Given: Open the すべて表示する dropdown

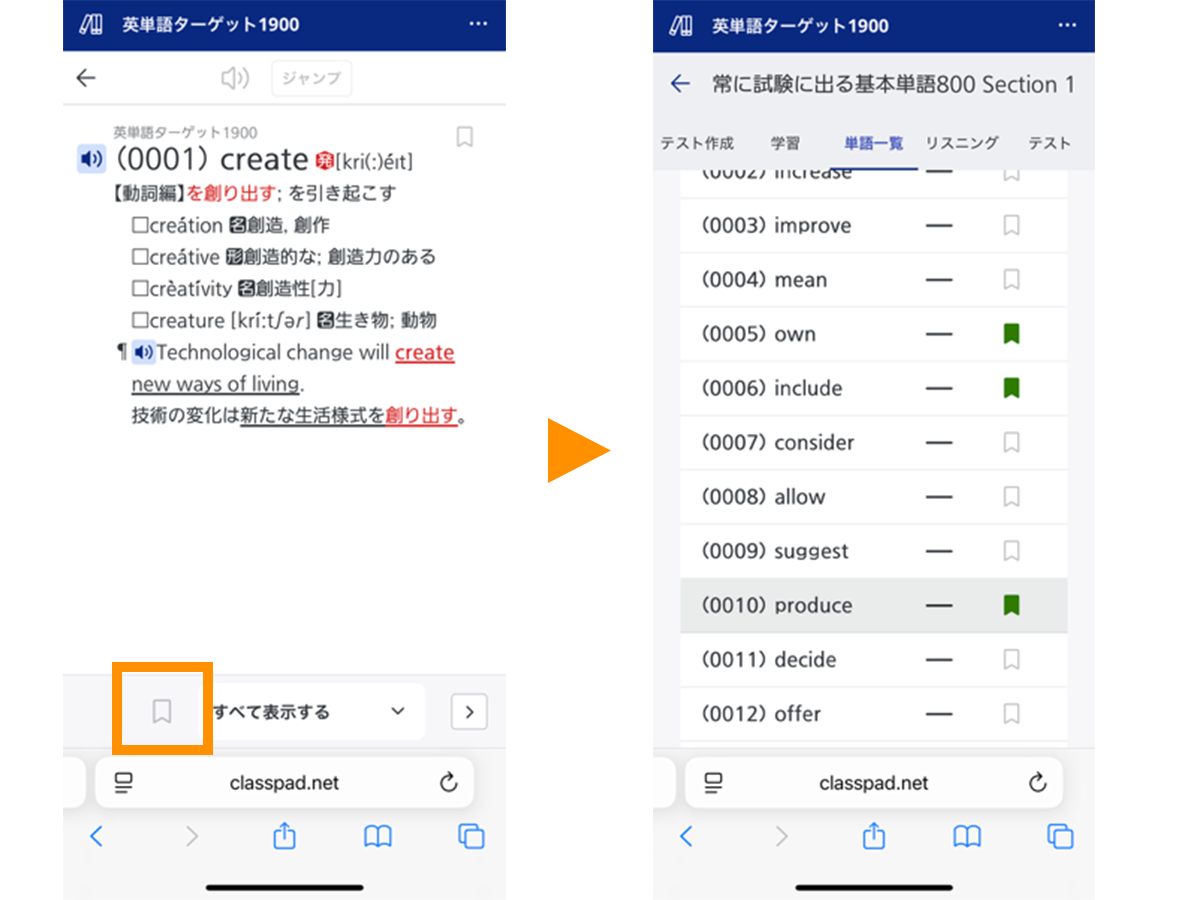Looking at the screenshot, I should pyautogui.click(x=314, y=712).
